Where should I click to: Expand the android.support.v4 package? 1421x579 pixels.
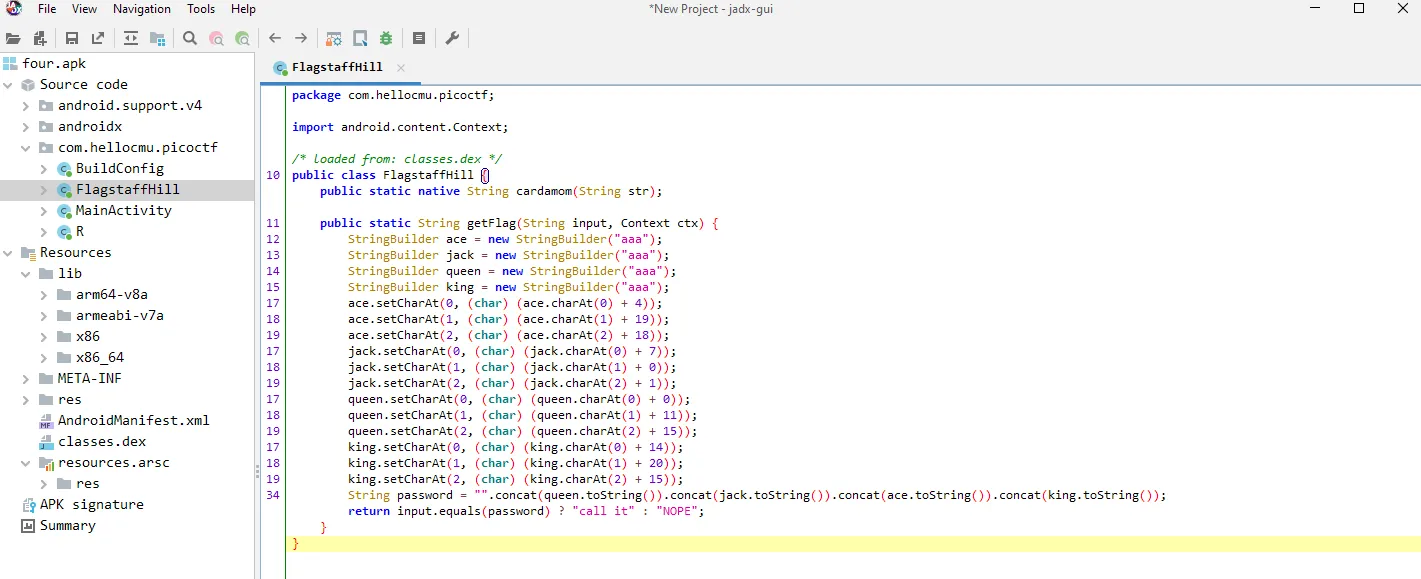coord(27,106)
